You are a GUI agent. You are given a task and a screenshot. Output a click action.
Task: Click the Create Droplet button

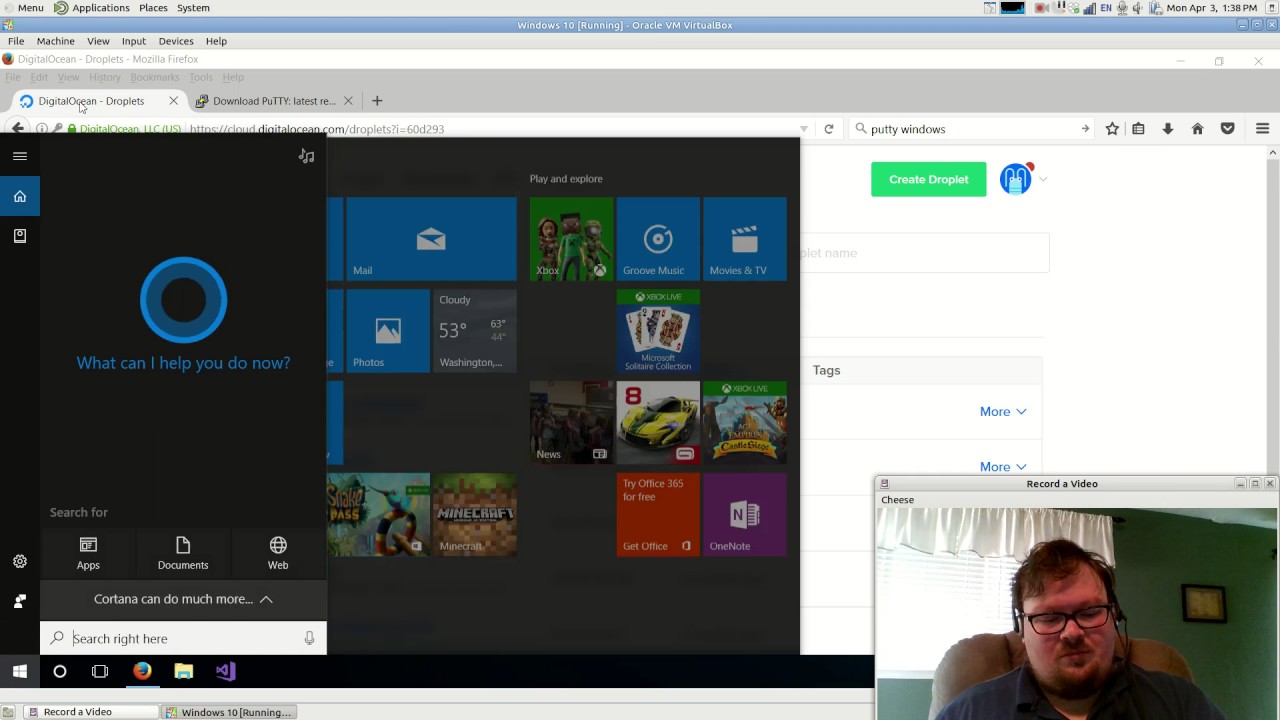click(929, 179)
